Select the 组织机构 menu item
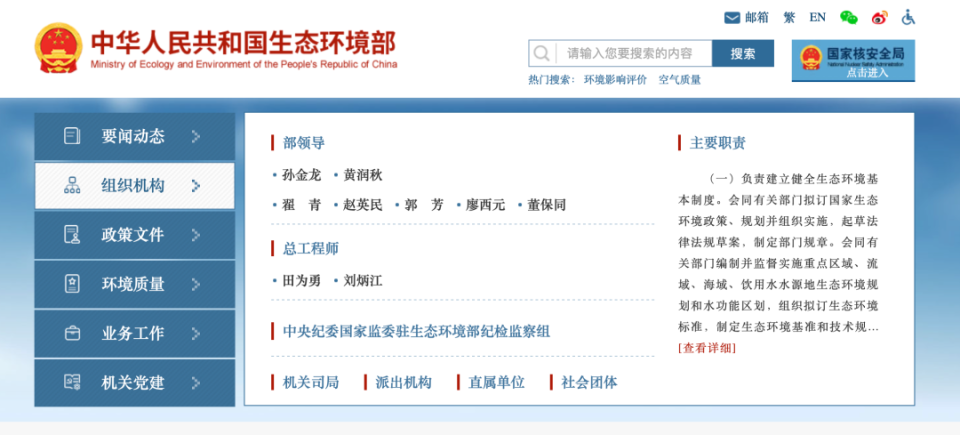Screen dimensions: 960x435 [135, 186]
